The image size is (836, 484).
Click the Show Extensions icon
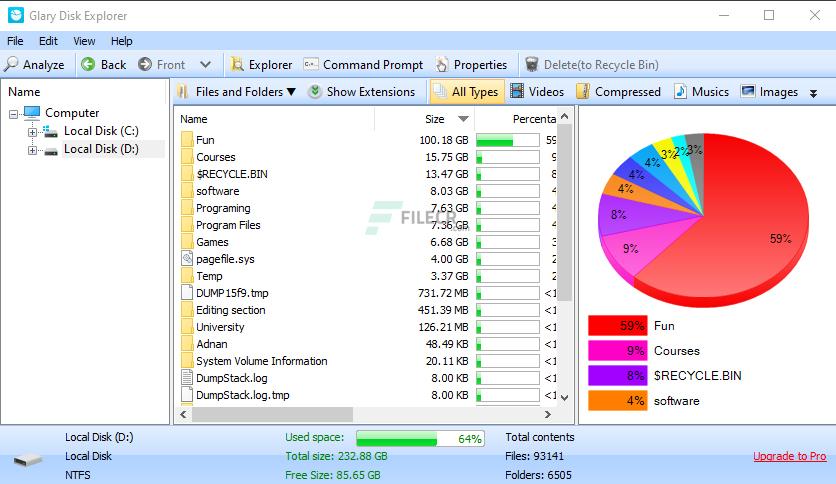pyautogui.click(x=315, y=92)
